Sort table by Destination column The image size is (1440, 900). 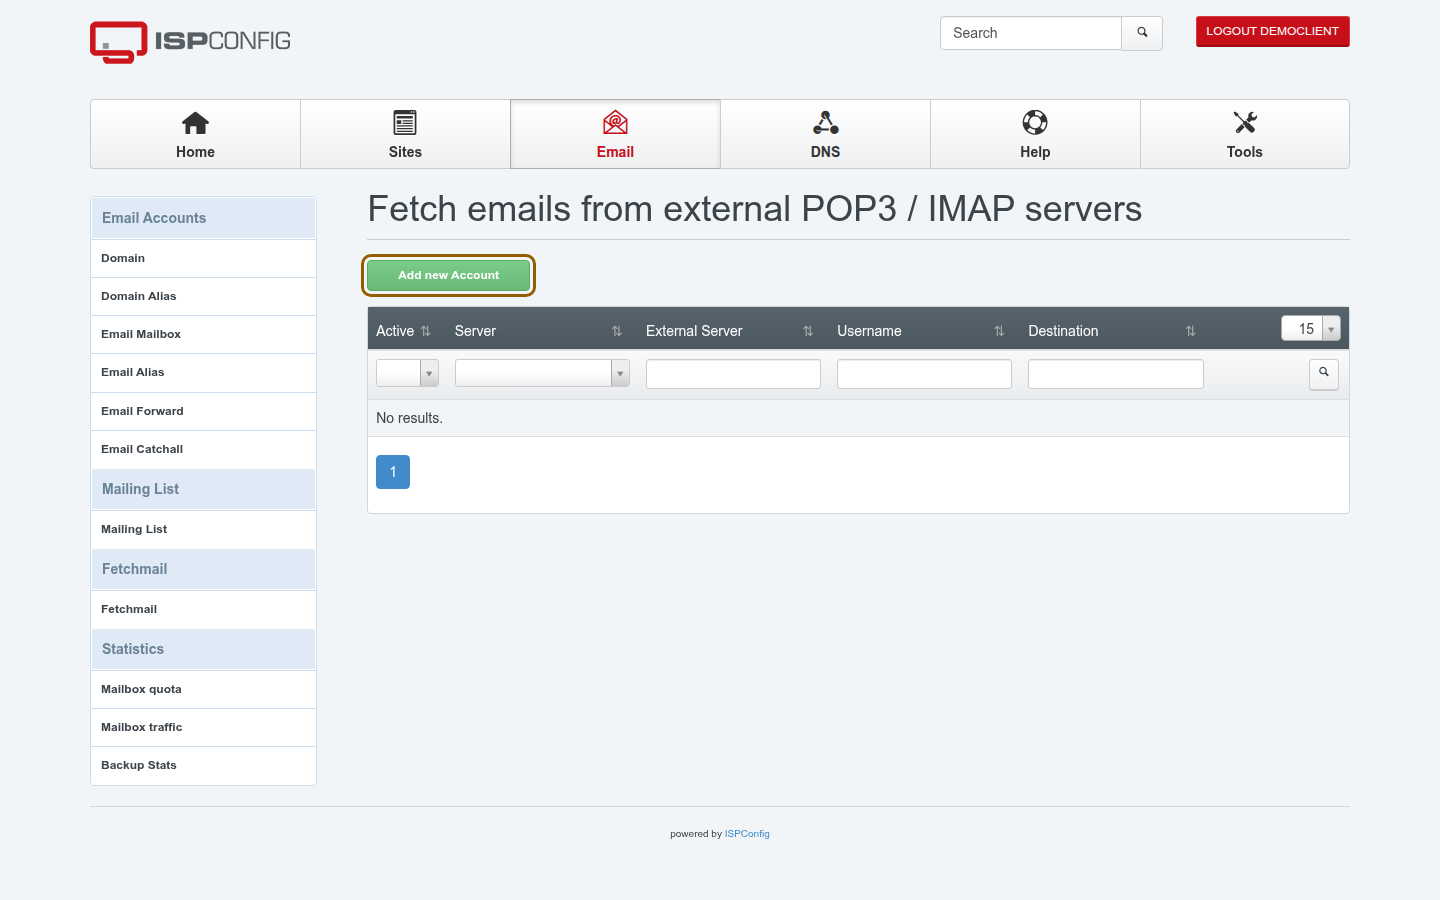click(1190, 331)
